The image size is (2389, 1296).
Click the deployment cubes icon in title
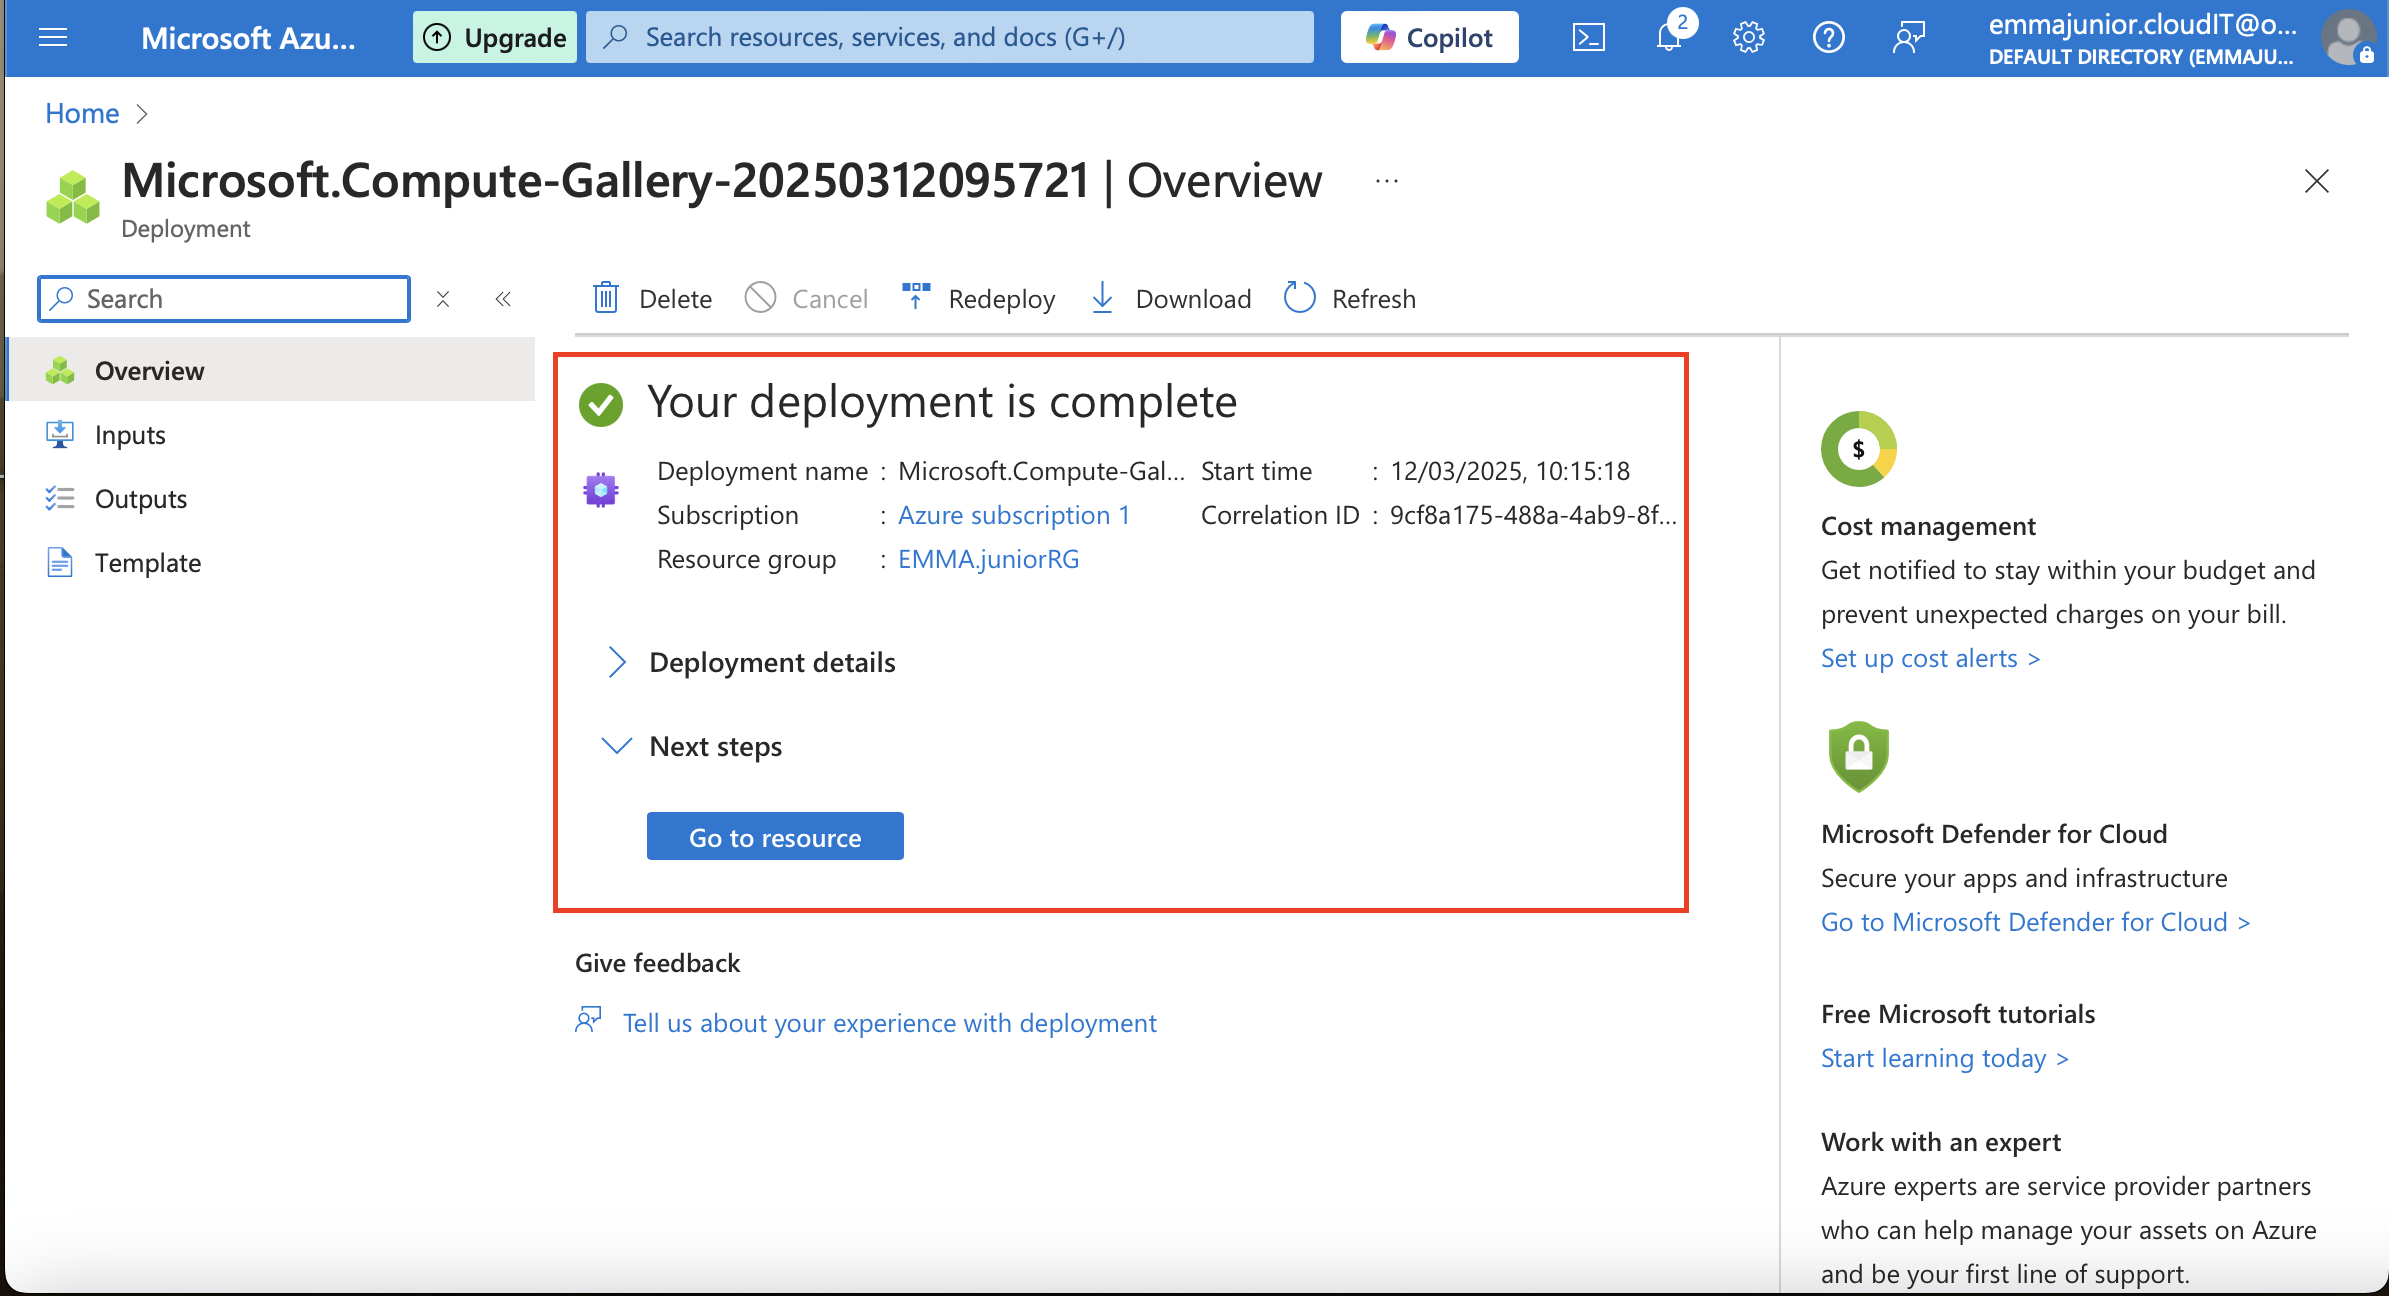73,197
